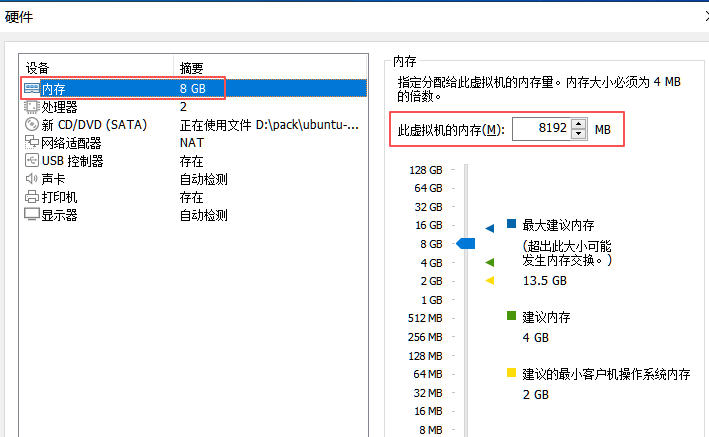The image size is (709, 437).
Task: Click the printer icon in device list
Action: pyautogui.click(x=31, y=197)
